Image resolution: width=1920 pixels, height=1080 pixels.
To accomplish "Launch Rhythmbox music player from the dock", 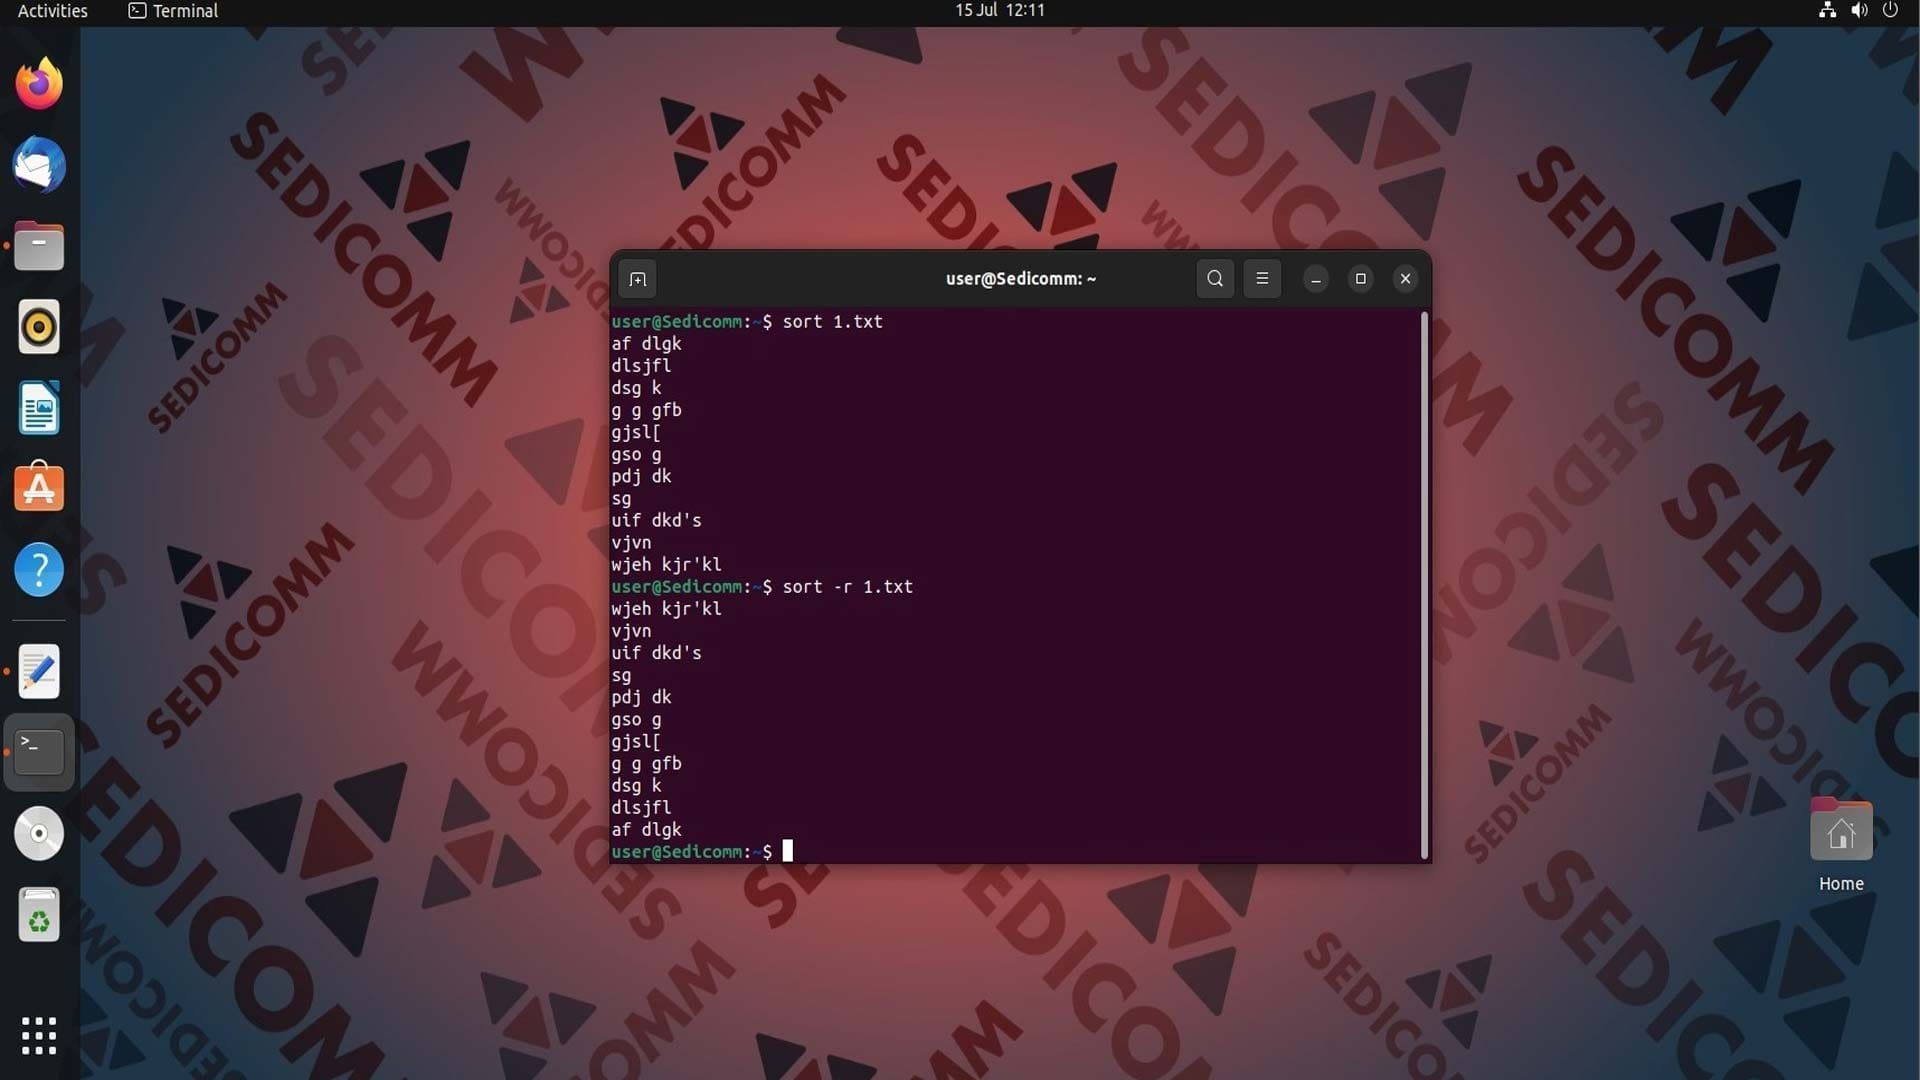I will point(39,327).
